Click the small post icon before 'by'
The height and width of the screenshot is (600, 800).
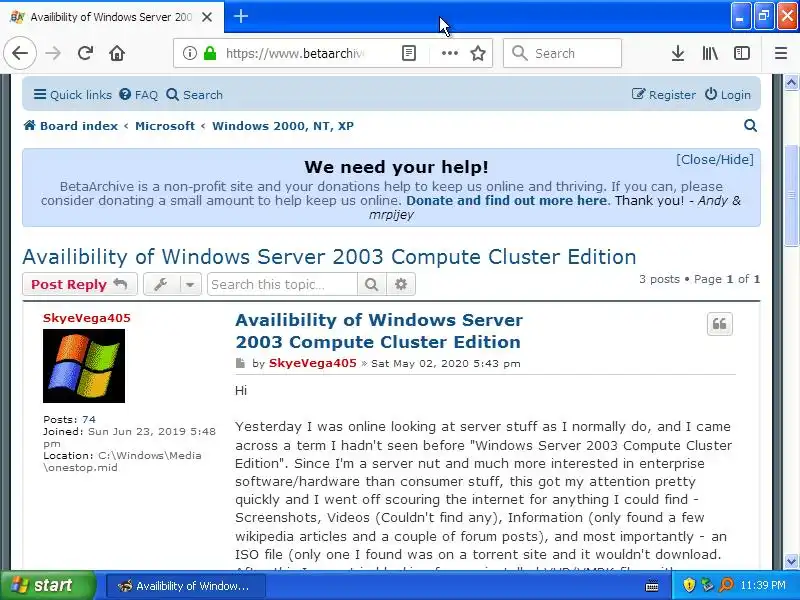click(x=240, y=363)
